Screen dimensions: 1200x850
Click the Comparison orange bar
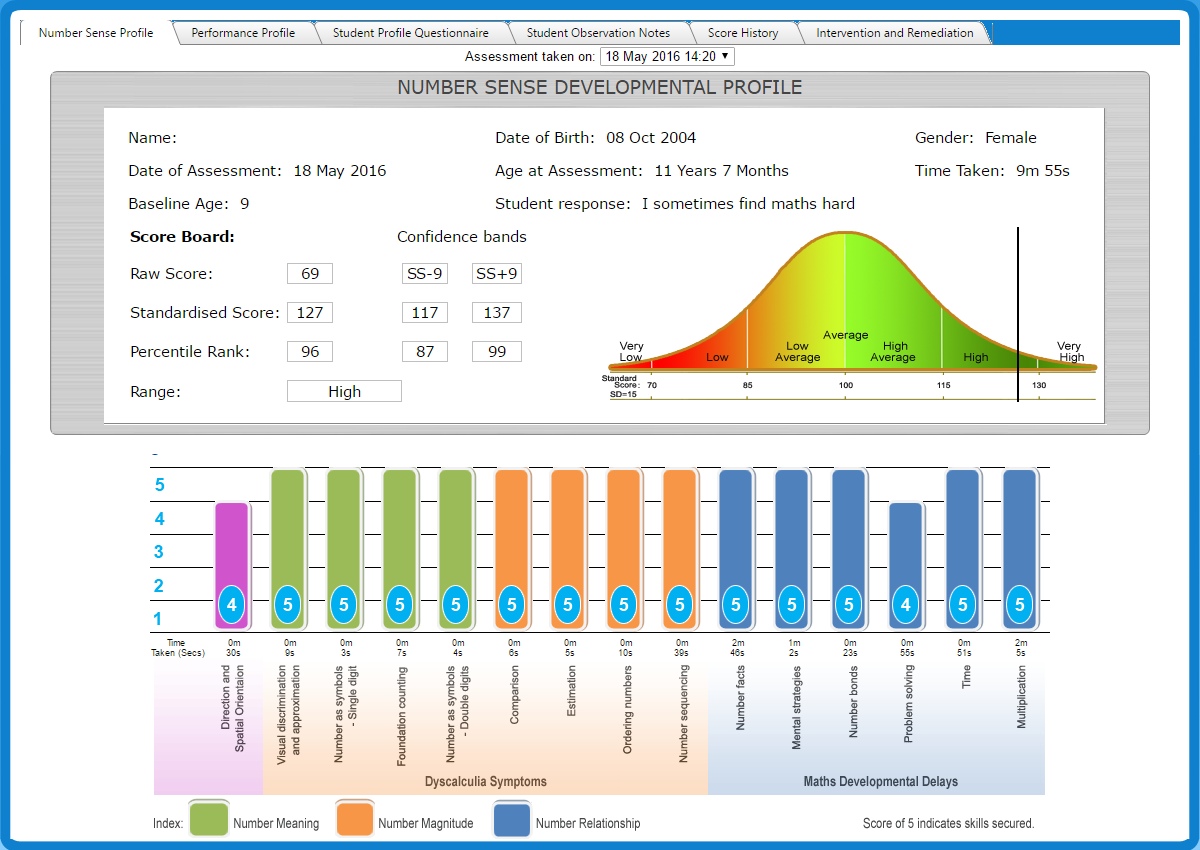512,550
